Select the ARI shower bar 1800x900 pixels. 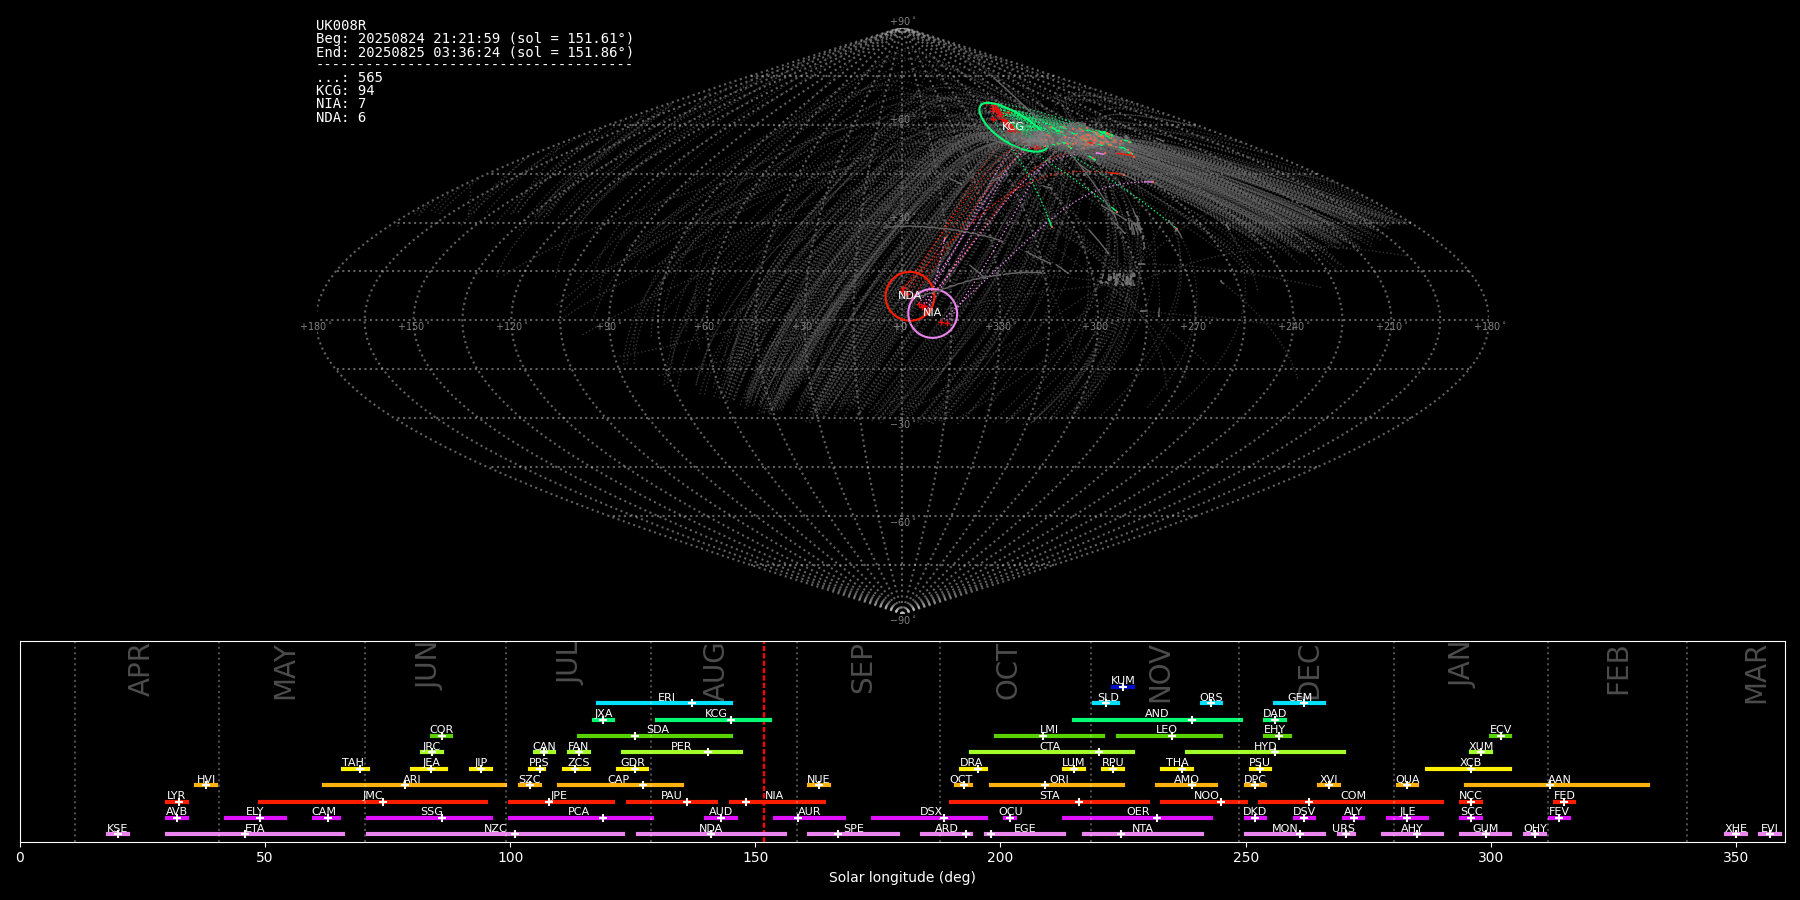tap(414, 785)
